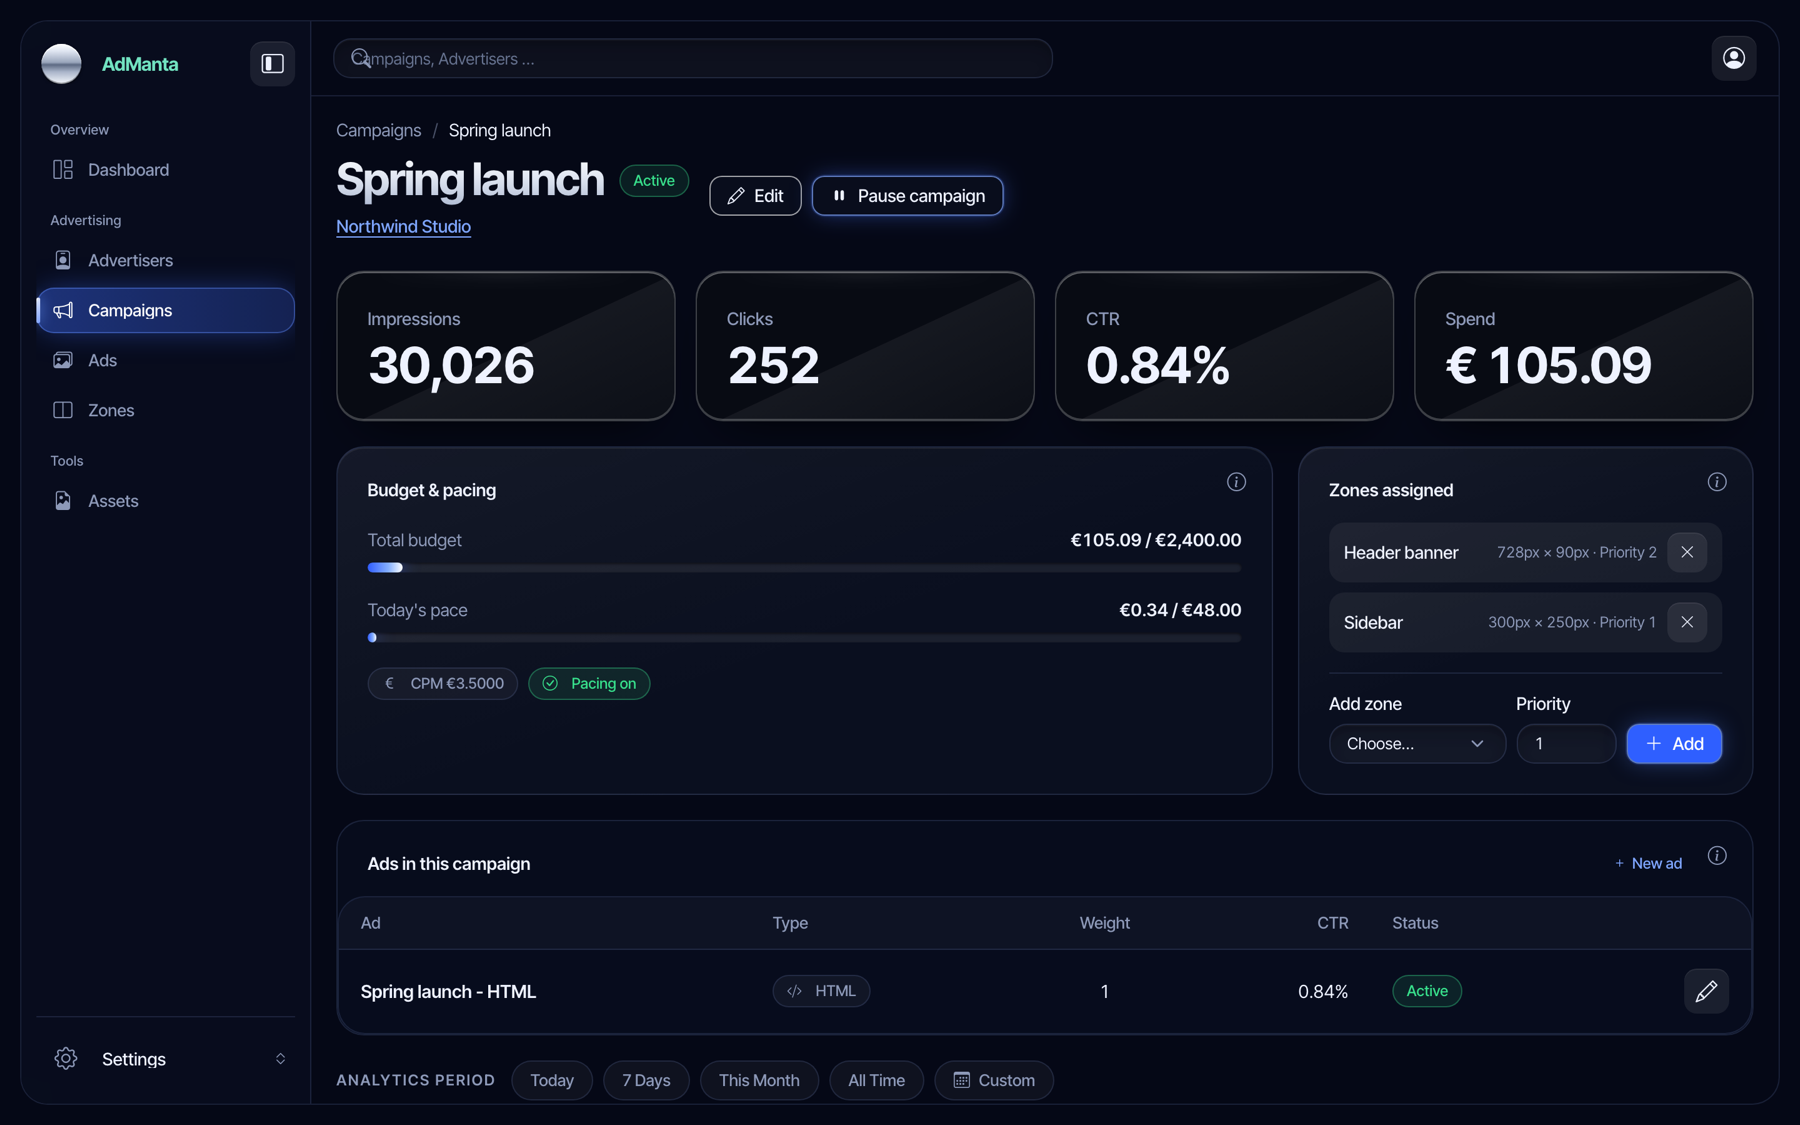The image size is (1800, 1125).
Task: Click Today's pace progress bar
Action: (x=804, y=638)
